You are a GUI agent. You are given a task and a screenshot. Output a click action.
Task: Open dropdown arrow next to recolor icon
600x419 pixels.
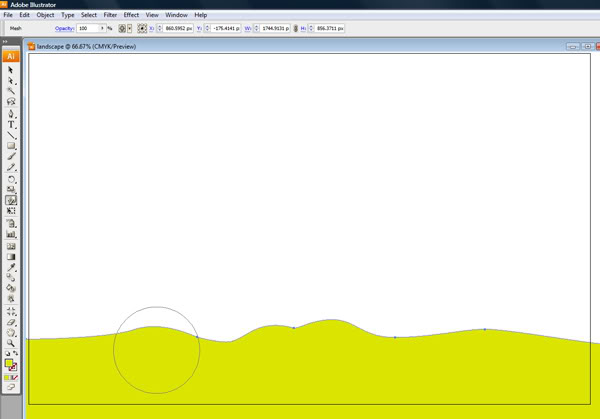point(130,28)
